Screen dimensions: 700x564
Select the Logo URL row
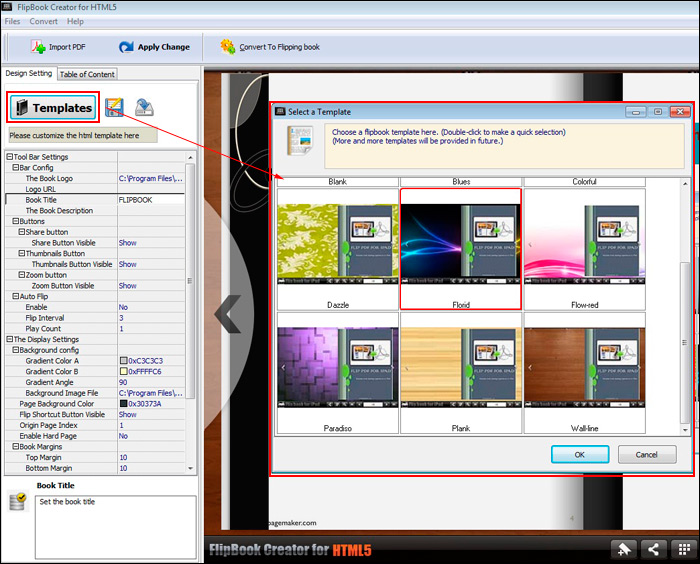(95, 189)
